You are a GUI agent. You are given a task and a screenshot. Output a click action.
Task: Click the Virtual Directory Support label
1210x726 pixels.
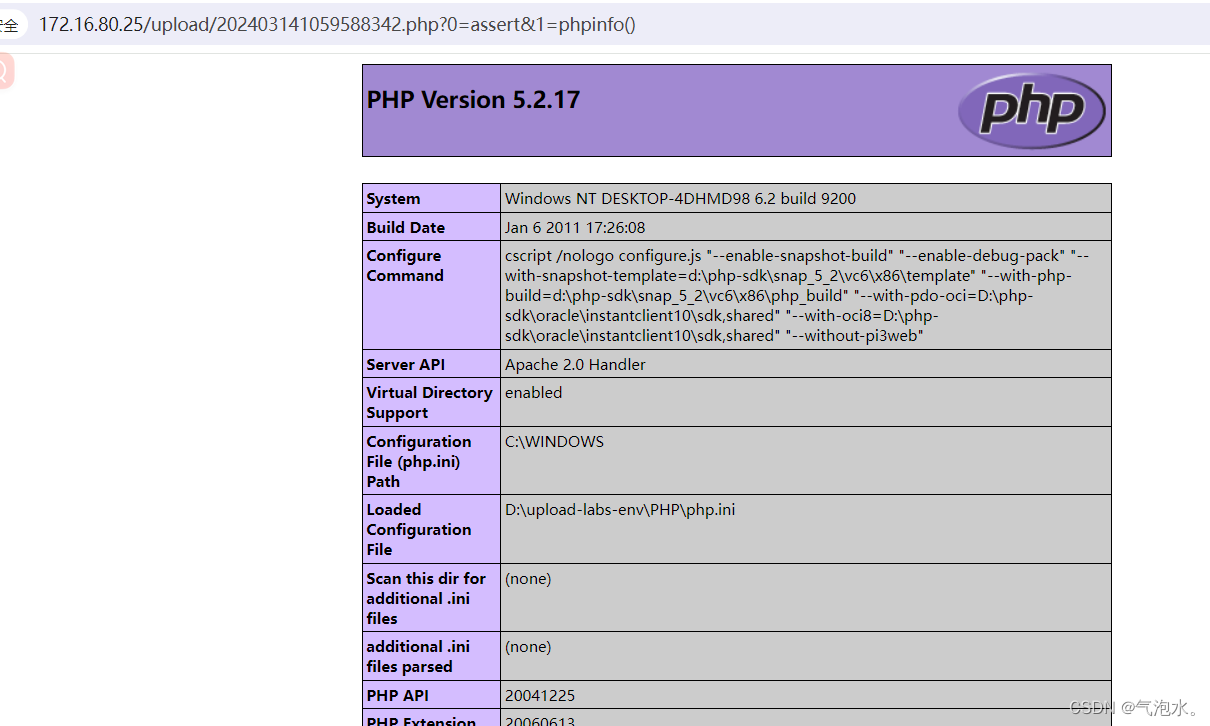(x=429, y=402)
